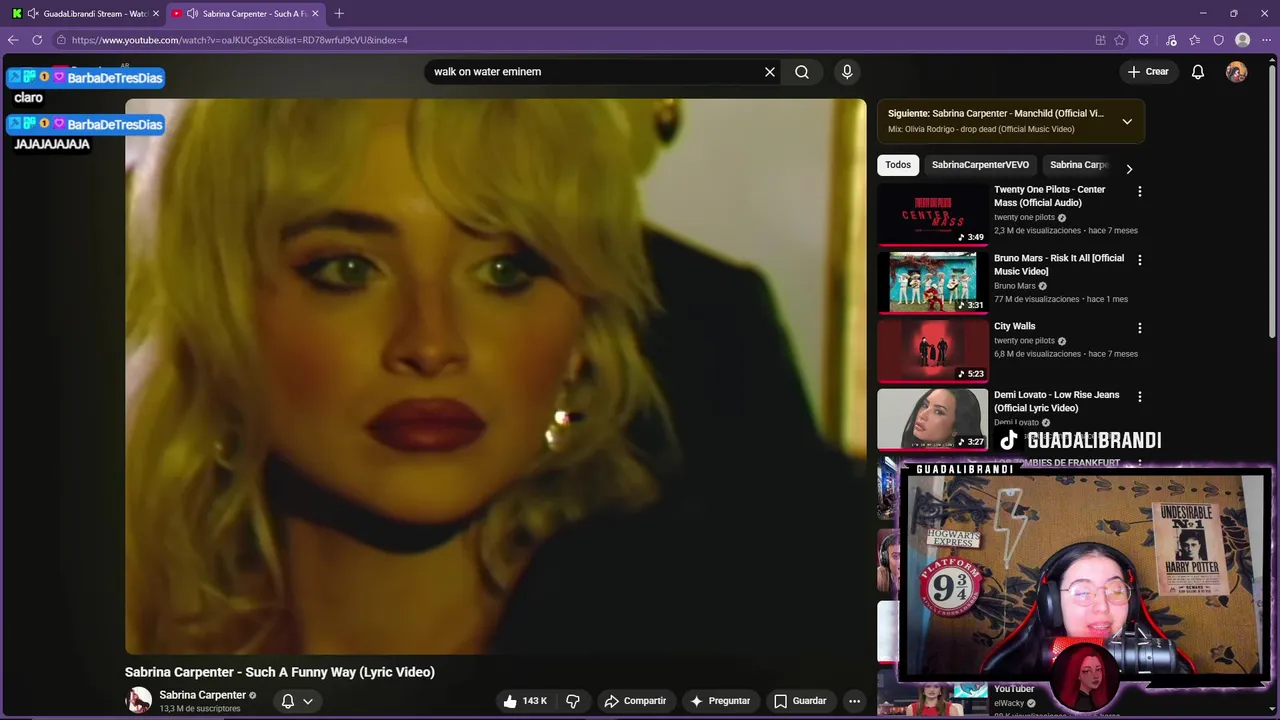This screenshot has height=720, width=1280.
Task: Open Center Mass video thumbnail
Action: click(932, 214)
